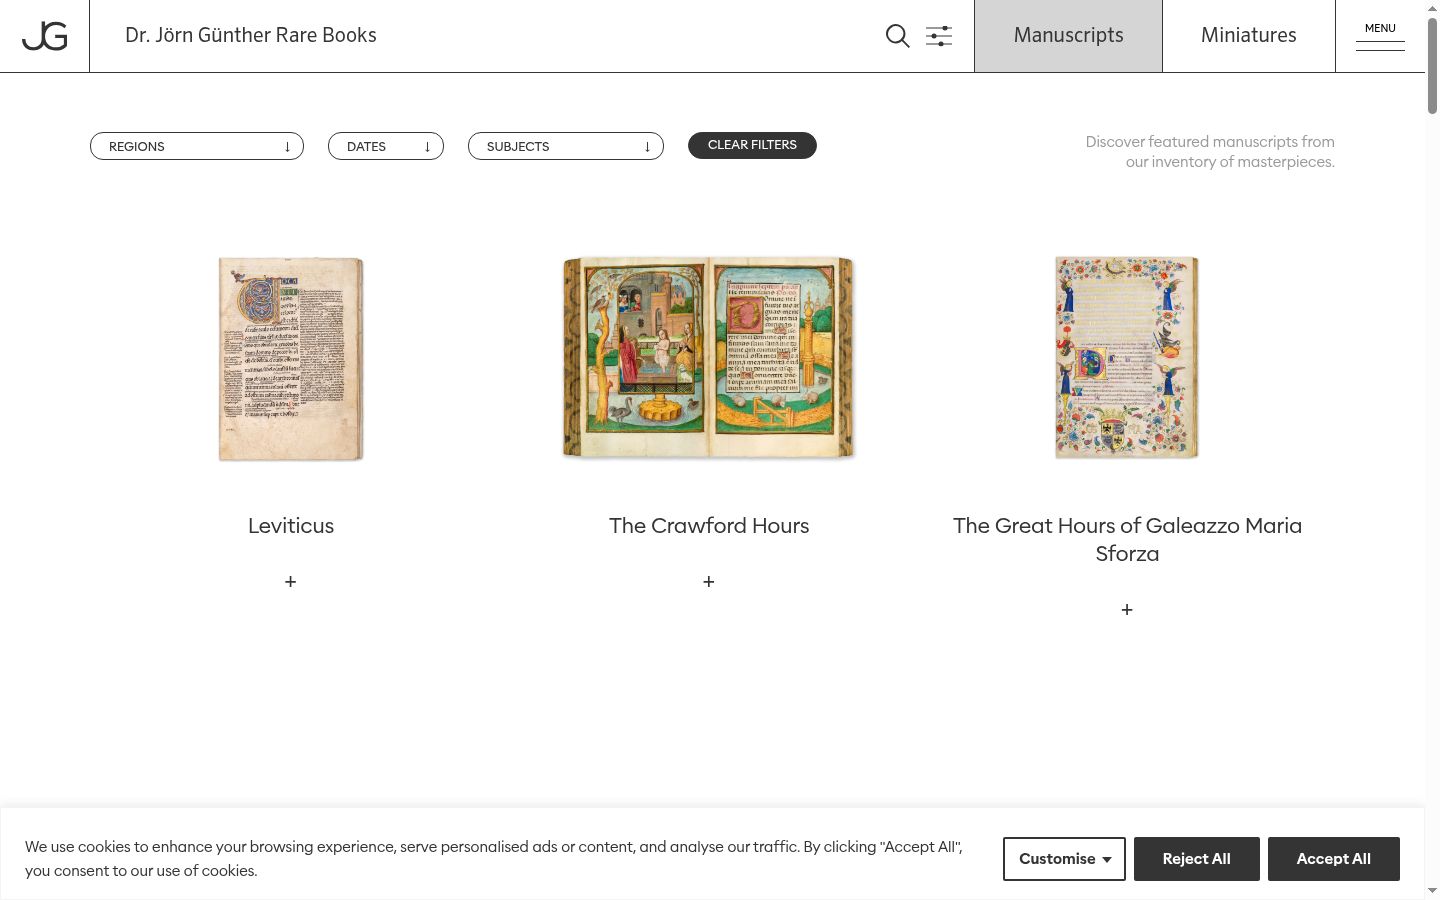Open the search magnifier icon
Screen dimensions: 1440x900
click(x=898, y=36)
